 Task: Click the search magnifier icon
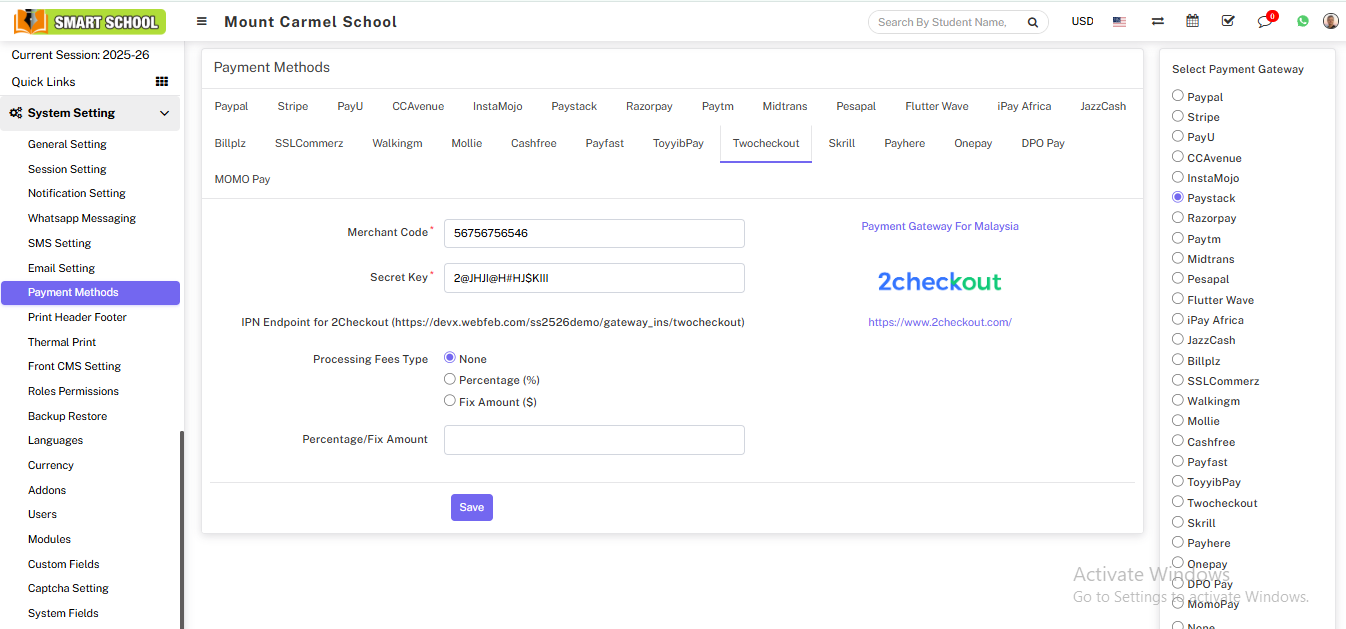(1032, 22)
